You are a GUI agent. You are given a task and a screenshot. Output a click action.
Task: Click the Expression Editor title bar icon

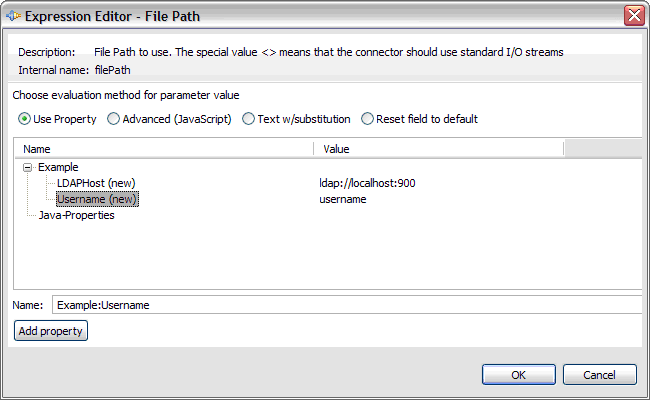click(x=13, y=16)
